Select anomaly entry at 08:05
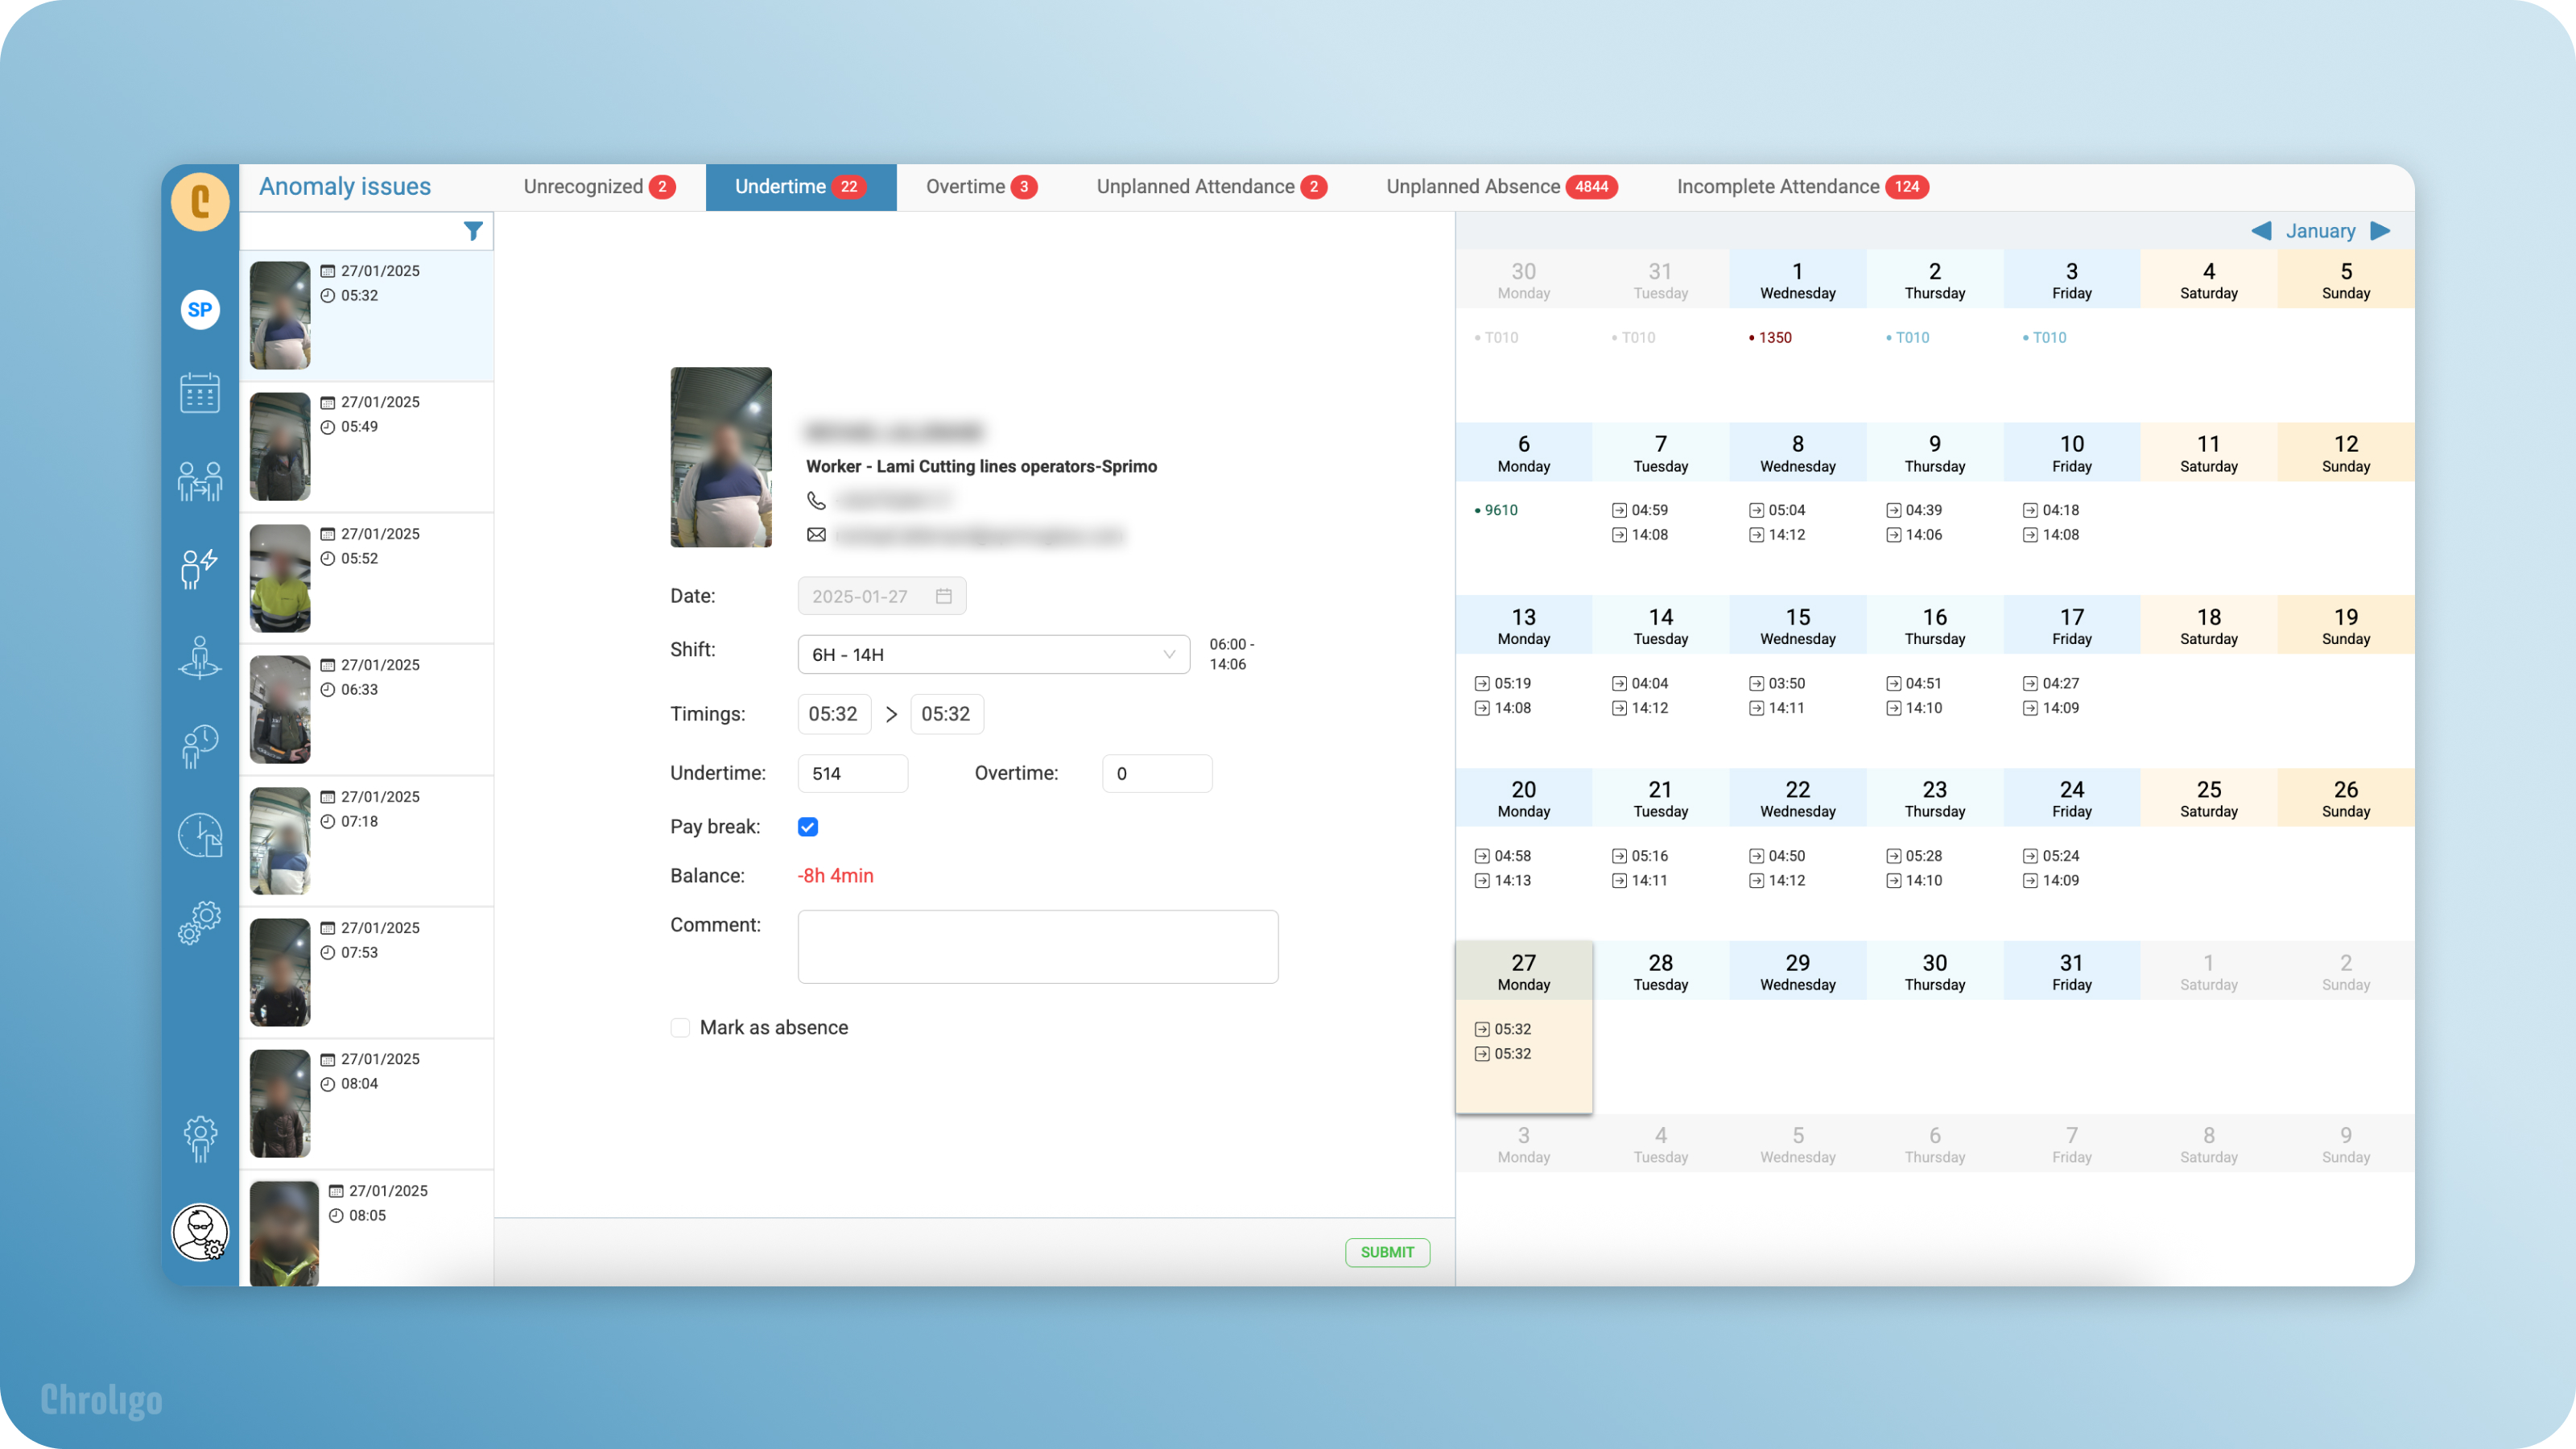Screen dimensions: 2576x1449 pos(366,1229)
